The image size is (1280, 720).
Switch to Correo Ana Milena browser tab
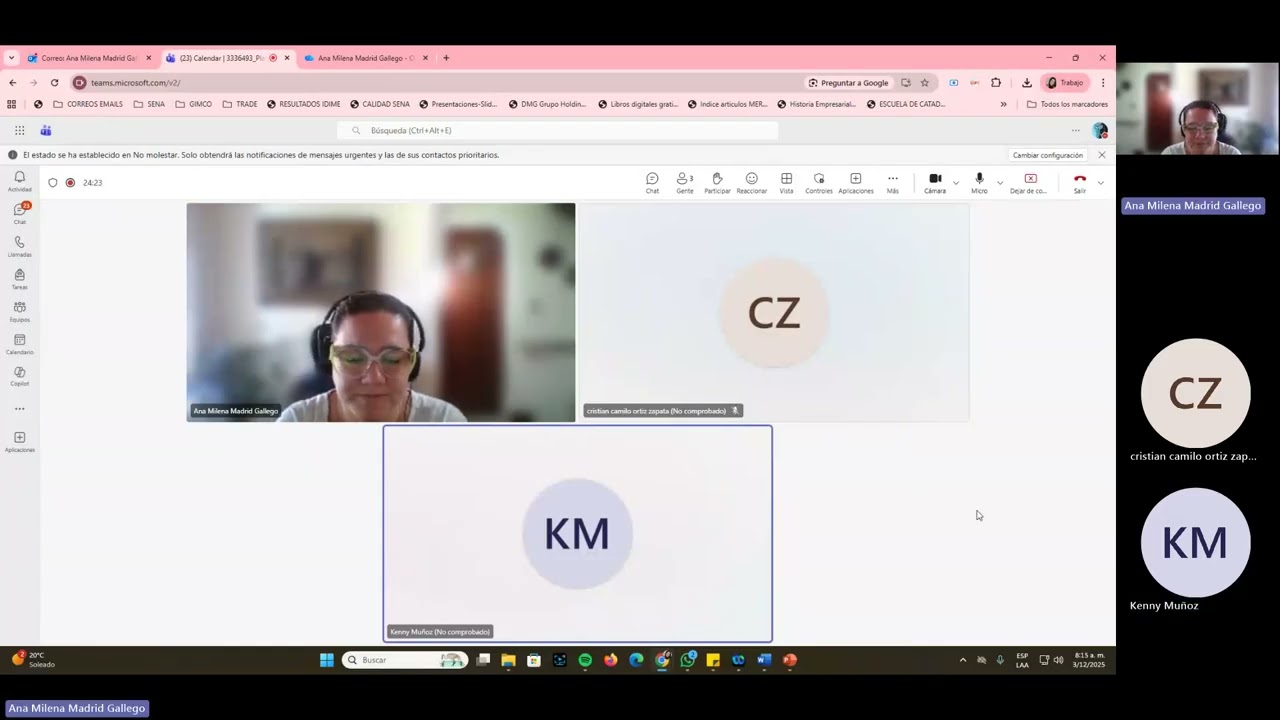click(88, 58)
